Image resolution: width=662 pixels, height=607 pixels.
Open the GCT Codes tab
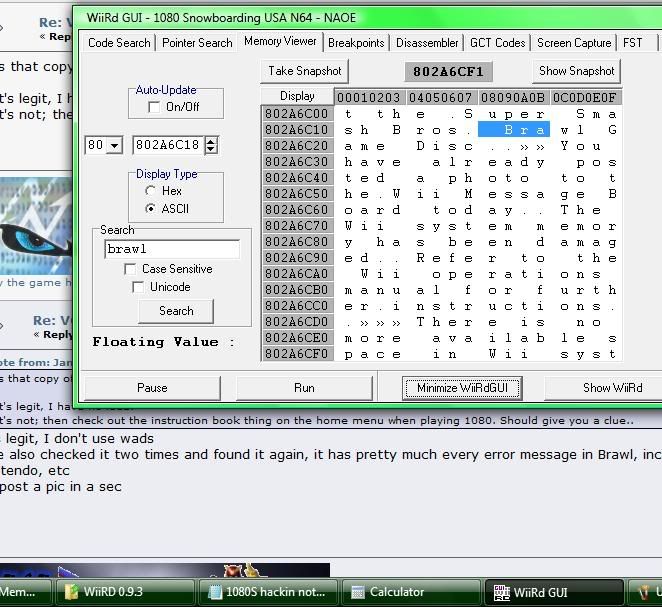[497, 43]
